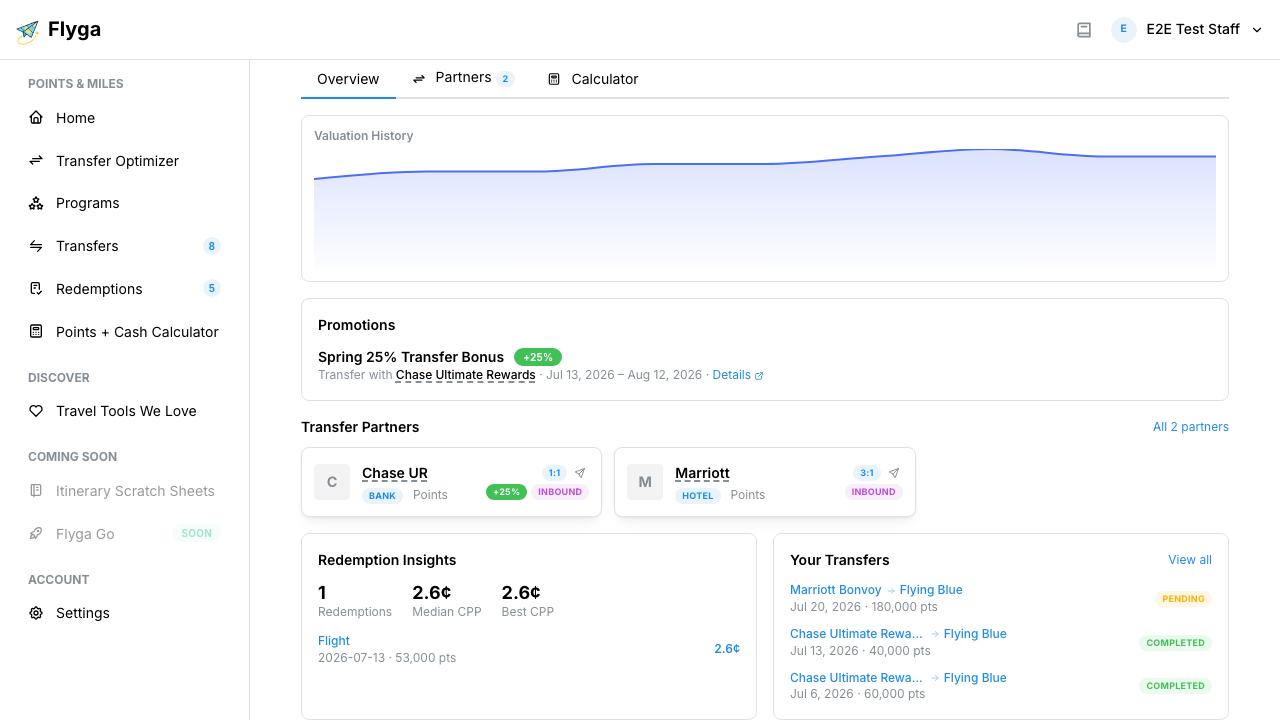The height and width of the screenshot is (720, 1280).
Task: Open Transfer Optimizer page
Action: pos(124,161)
